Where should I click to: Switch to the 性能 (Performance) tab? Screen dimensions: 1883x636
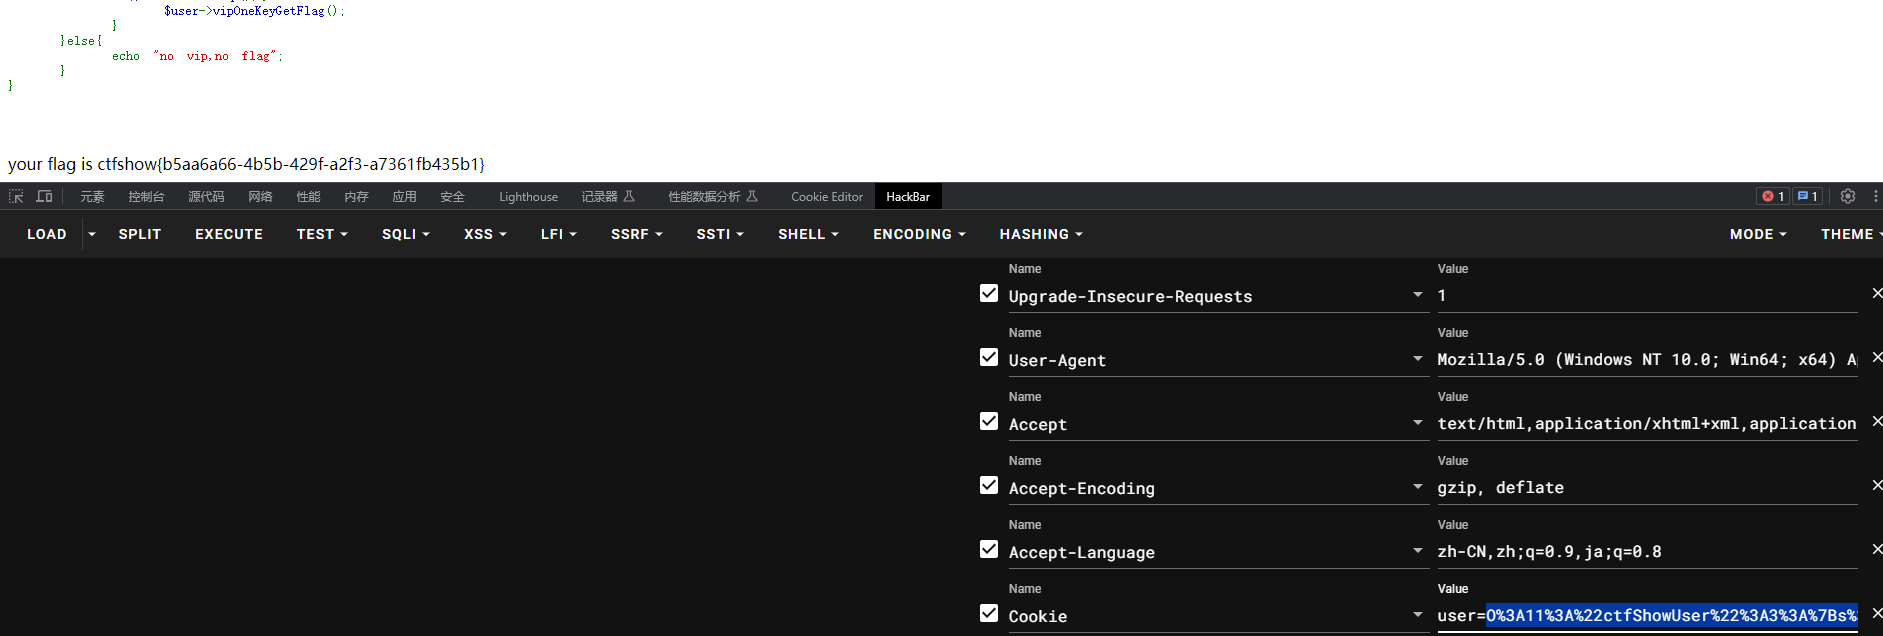(308, 197)
